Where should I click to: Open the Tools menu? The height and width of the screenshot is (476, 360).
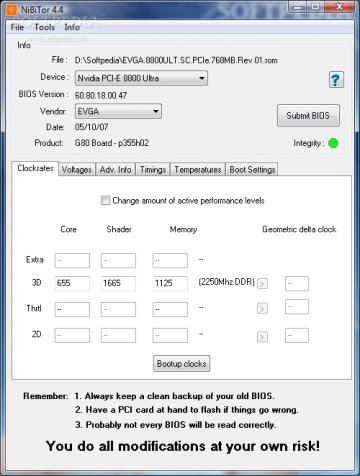click(44, 27)
